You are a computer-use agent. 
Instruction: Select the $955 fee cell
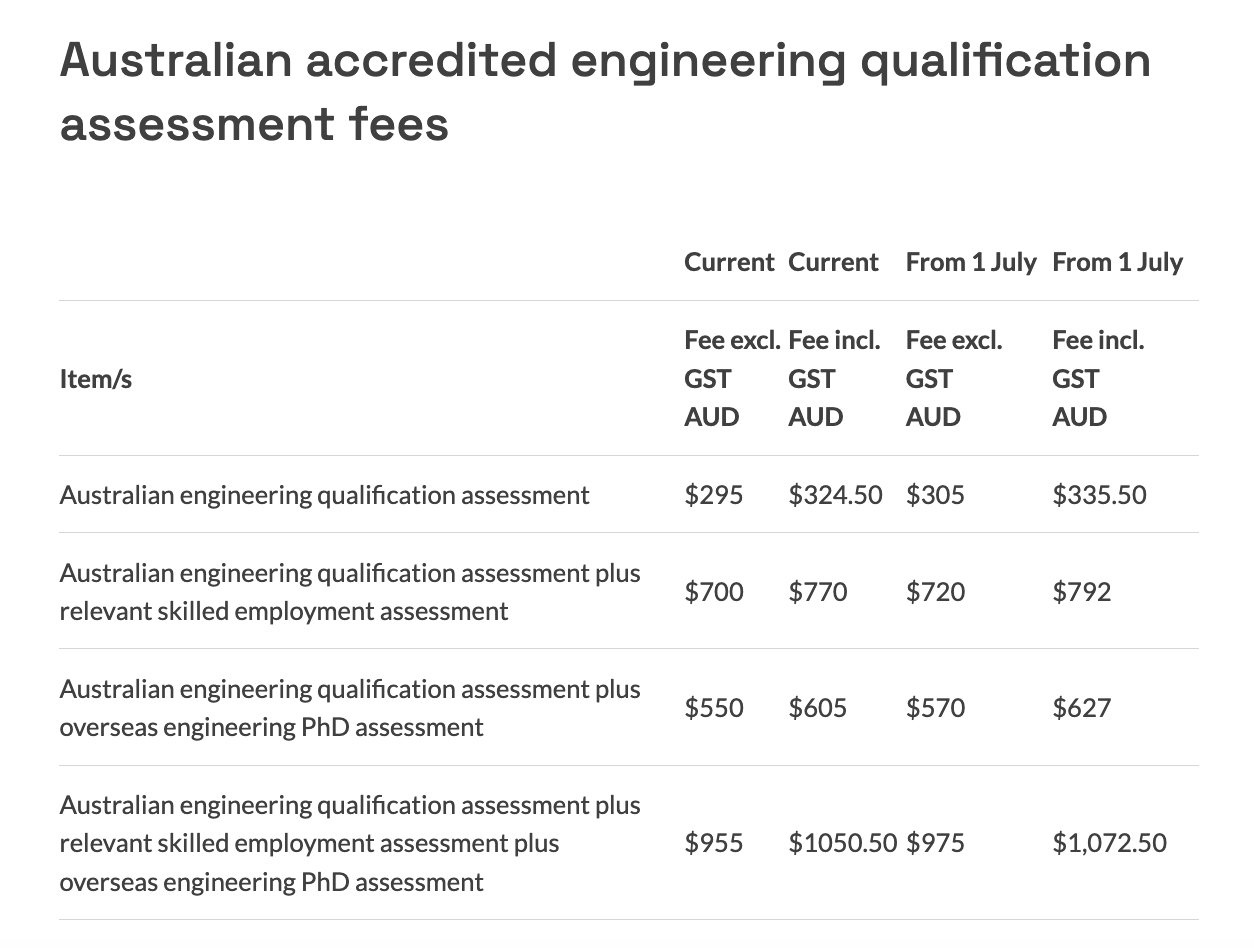[714, 843]
